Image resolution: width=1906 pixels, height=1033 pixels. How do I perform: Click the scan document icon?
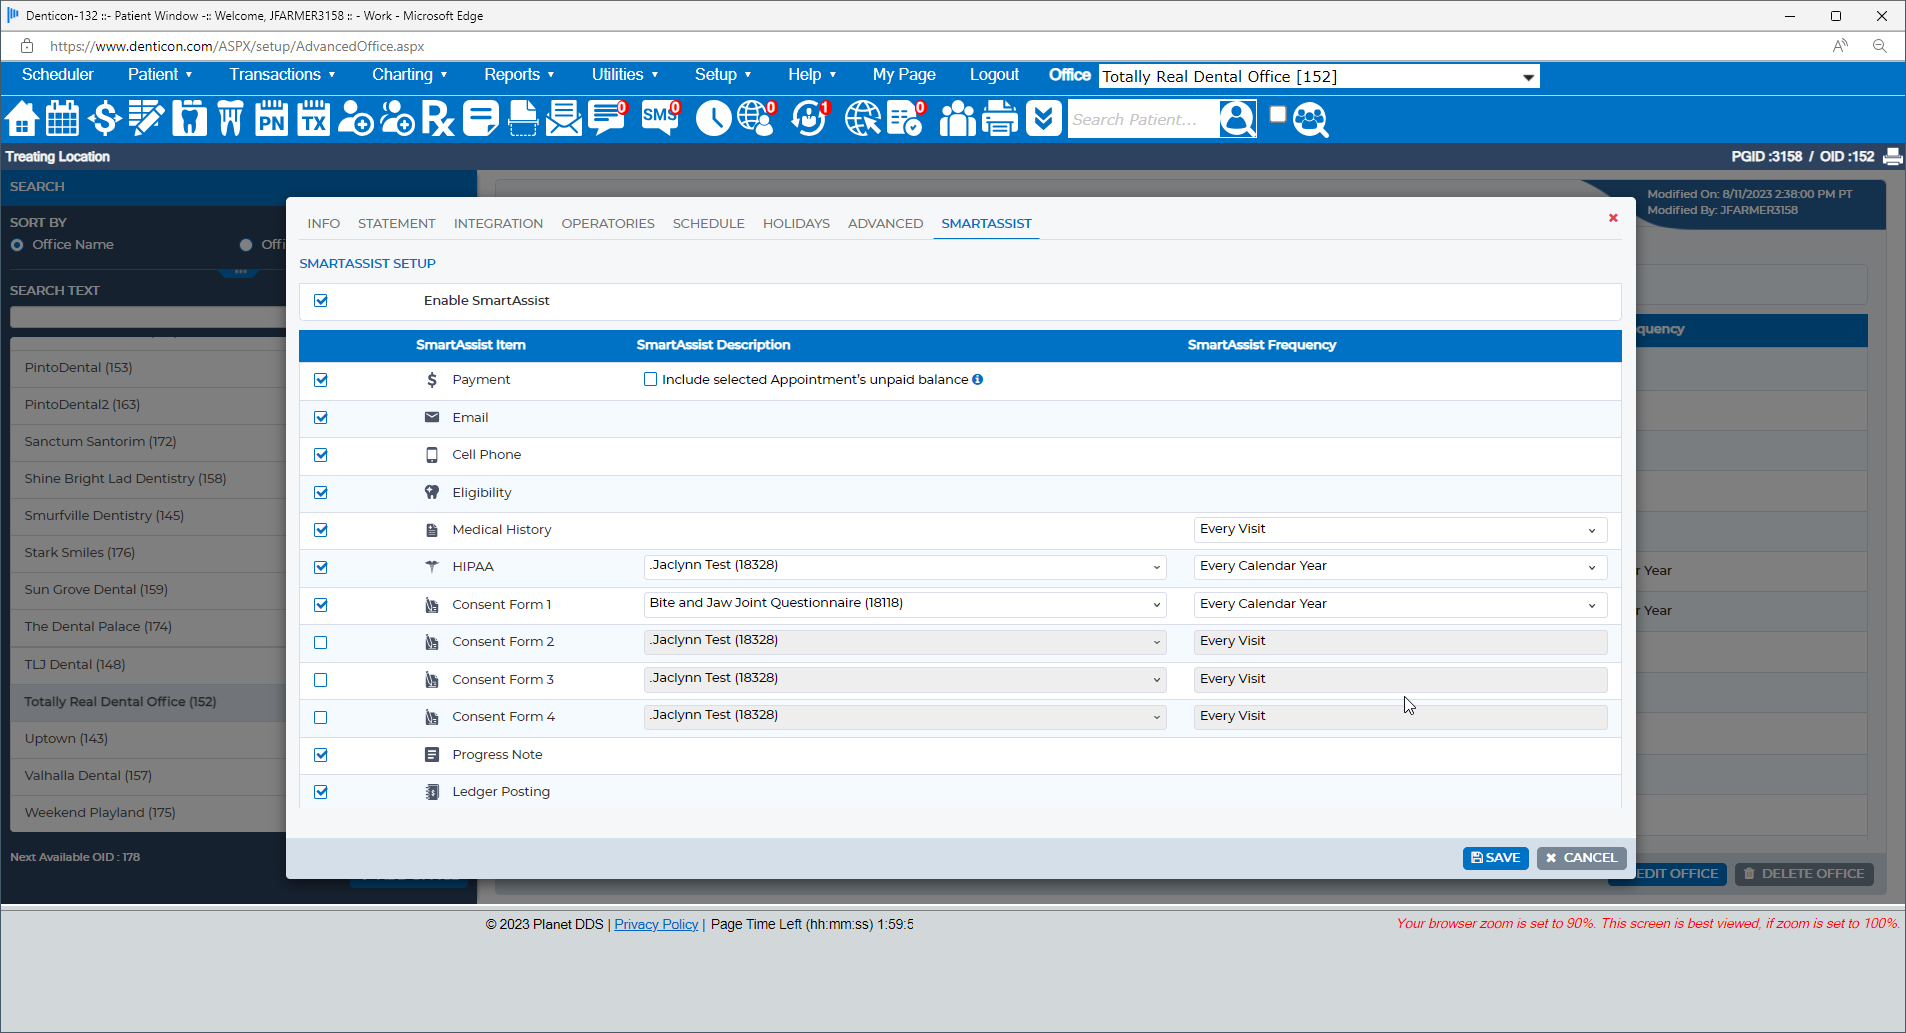coord(523,119)
